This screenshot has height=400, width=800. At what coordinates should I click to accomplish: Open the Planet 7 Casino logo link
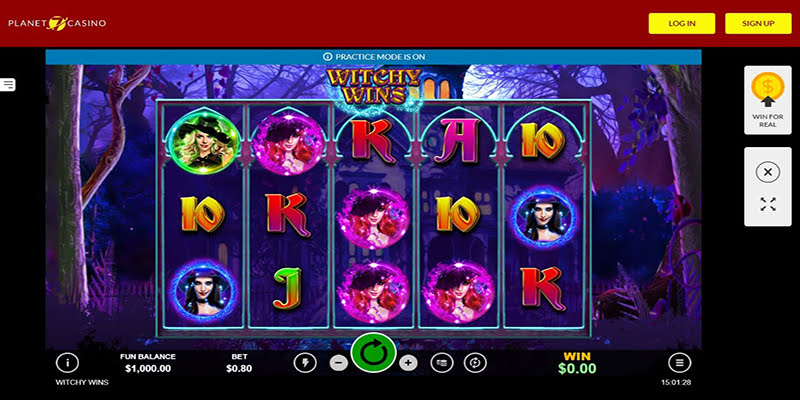[57, 23]
